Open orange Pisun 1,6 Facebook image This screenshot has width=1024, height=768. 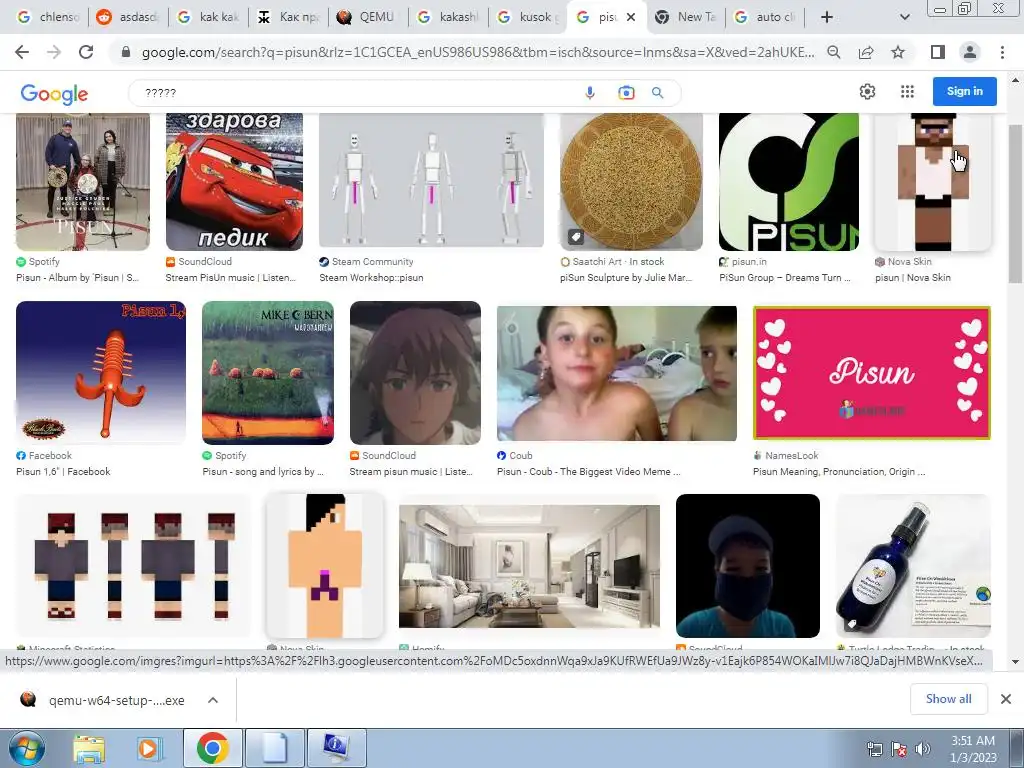[x=101, y=372]
